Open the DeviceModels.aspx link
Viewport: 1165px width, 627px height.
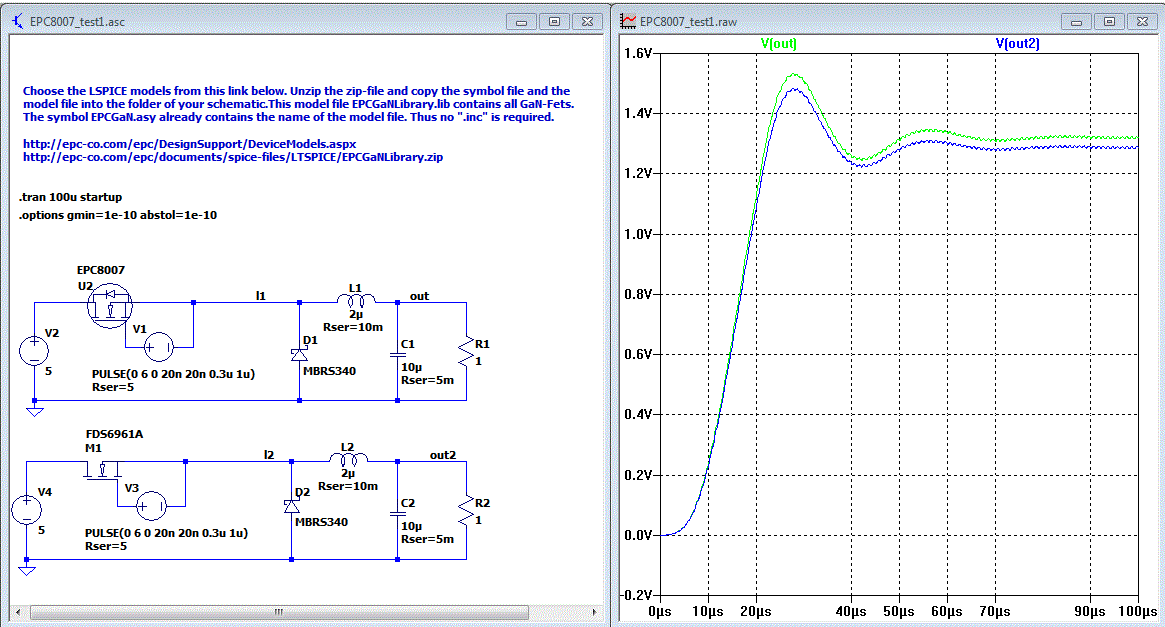(189, 144)
